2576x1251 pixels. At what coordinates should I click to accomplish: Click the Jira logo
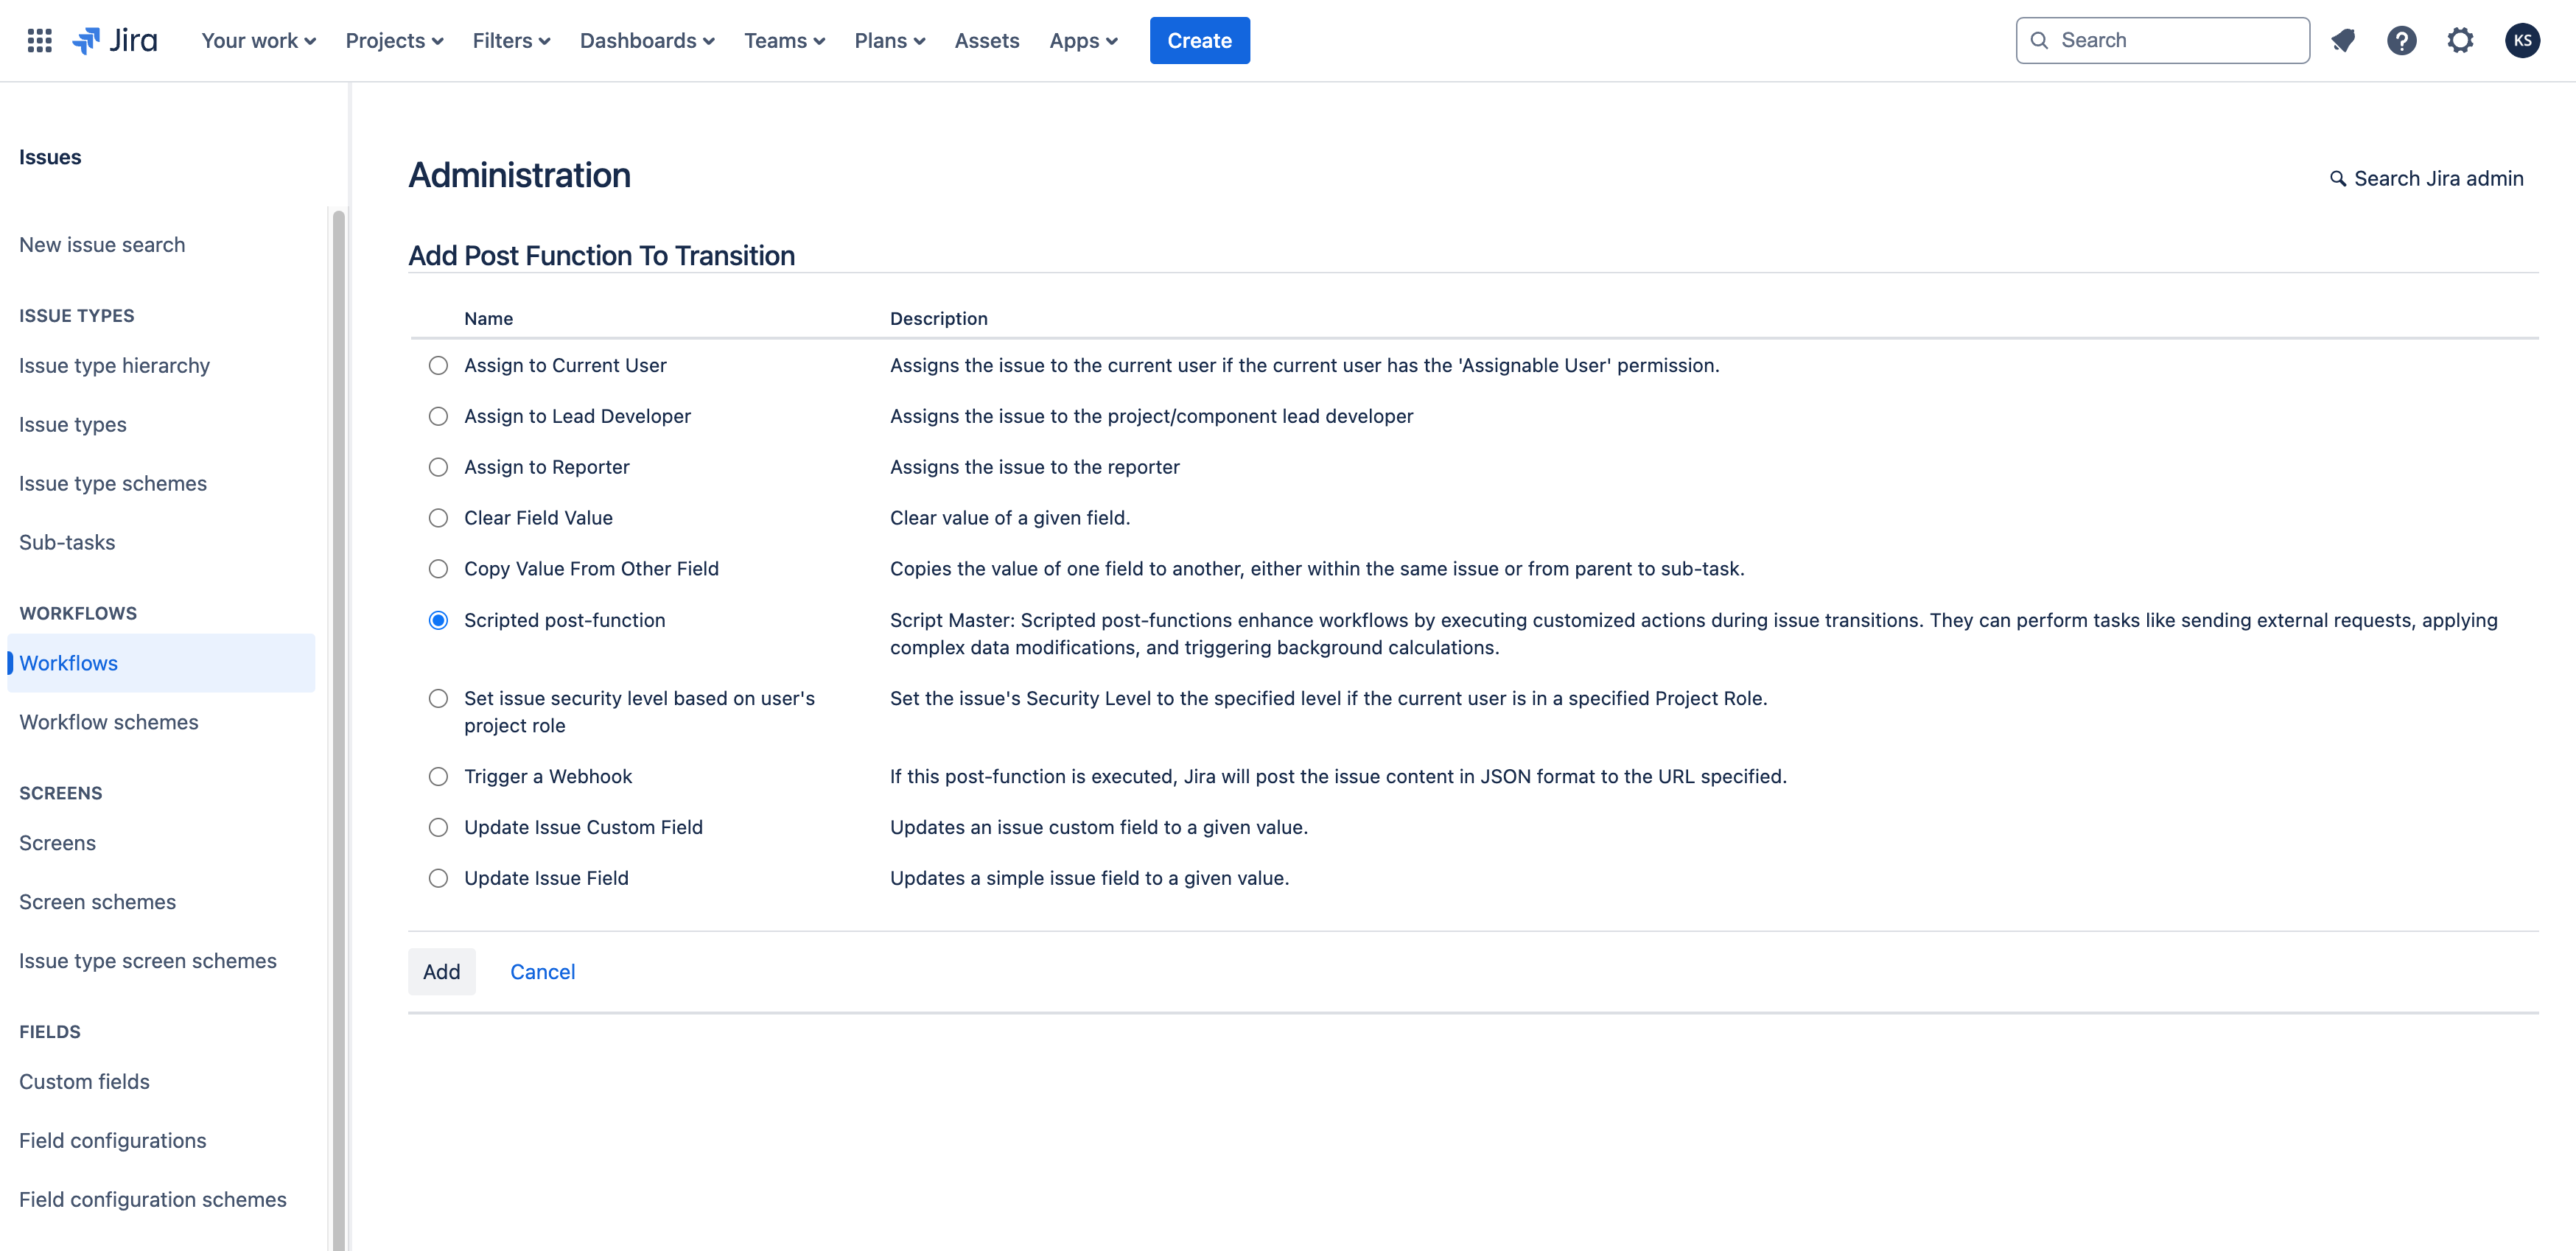click(x=115, y=40)
